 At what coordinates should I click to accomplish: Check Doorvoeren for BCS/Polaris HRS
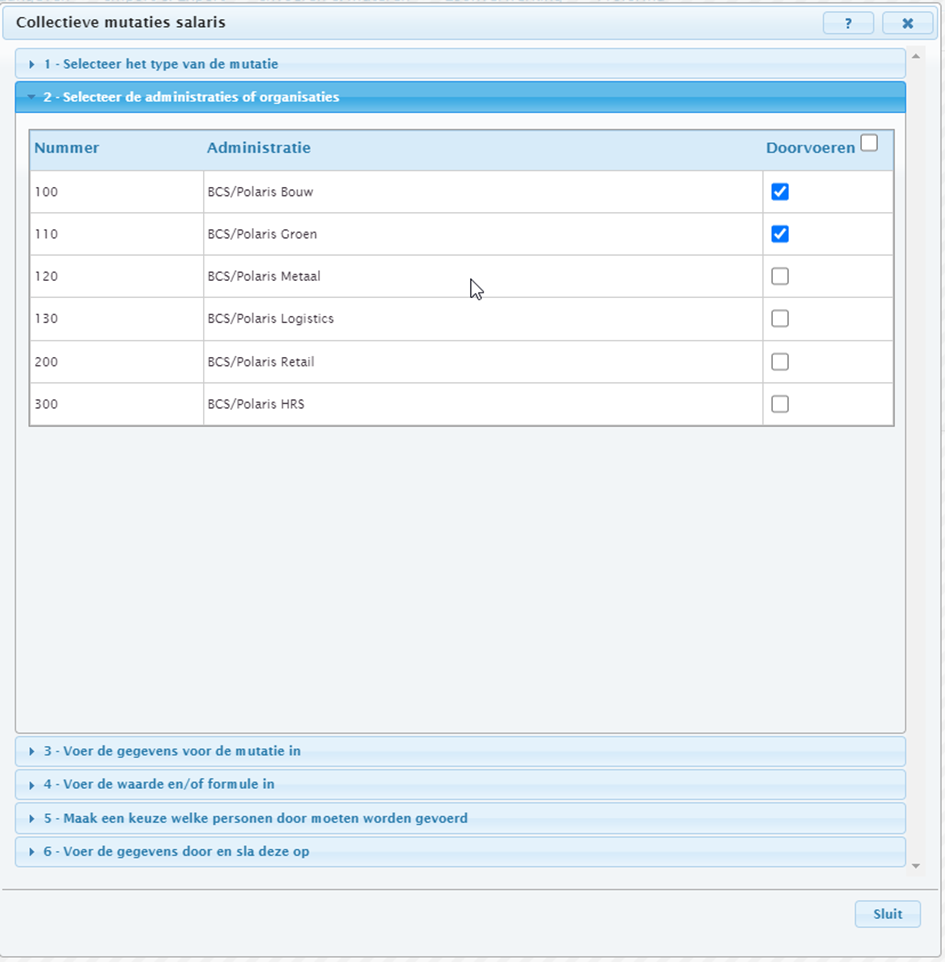780,404
